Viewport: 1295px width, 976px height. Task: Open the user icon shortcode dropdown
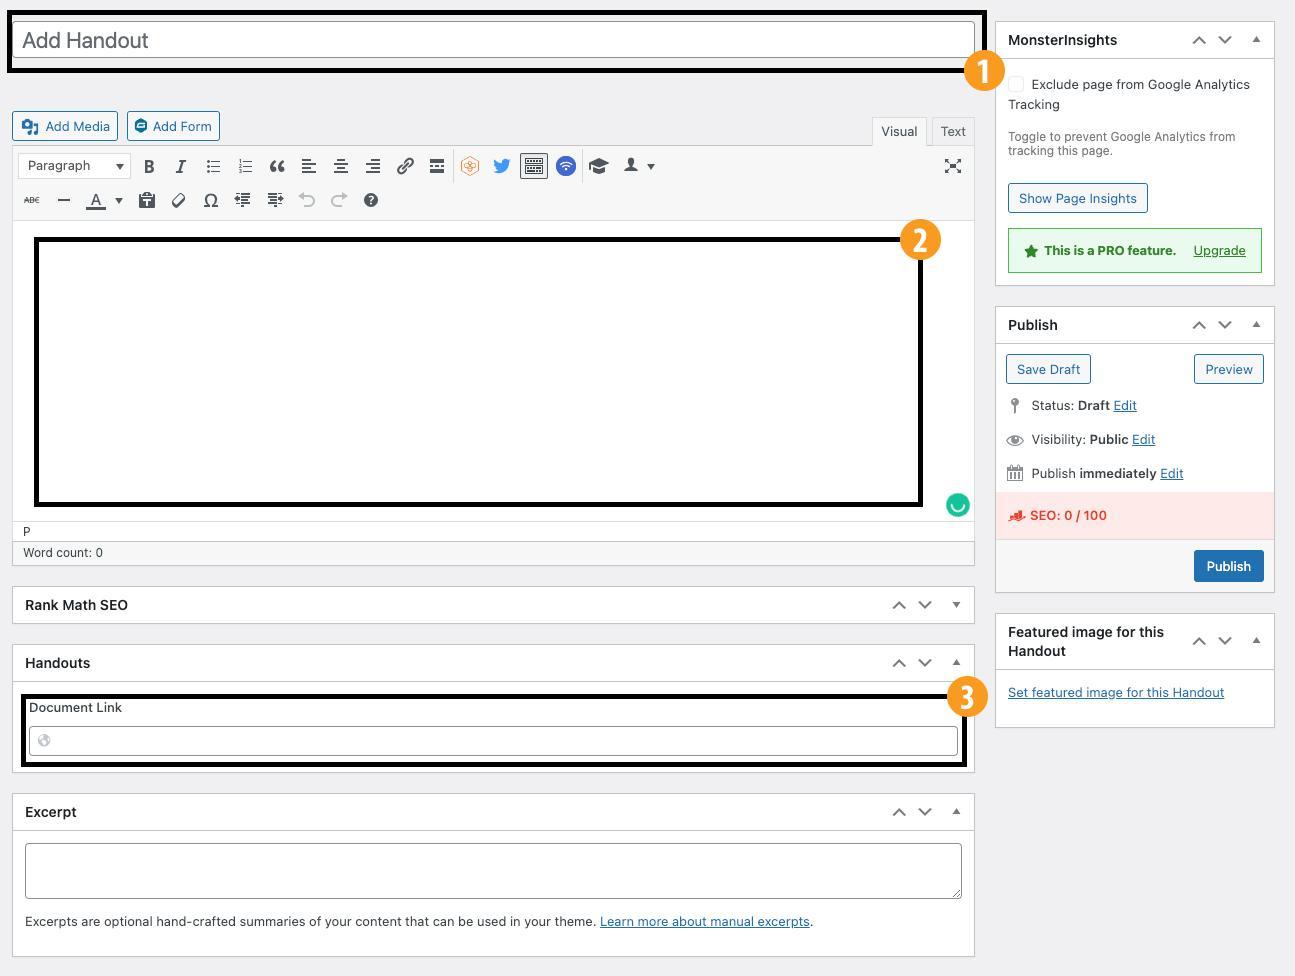click(639, 166)
